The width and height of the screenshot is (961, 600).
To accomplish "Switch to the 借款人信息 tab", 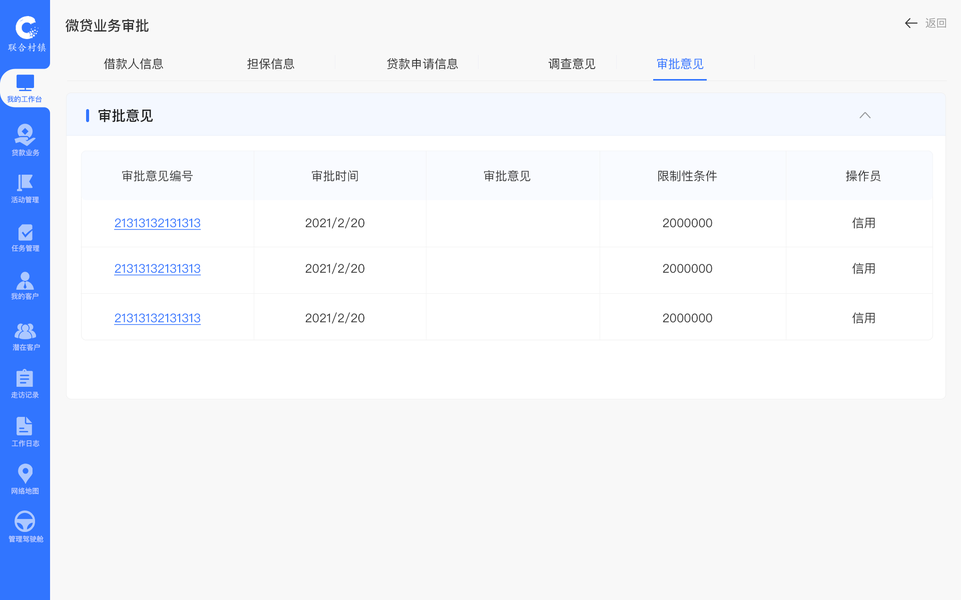I will (134, 64).
